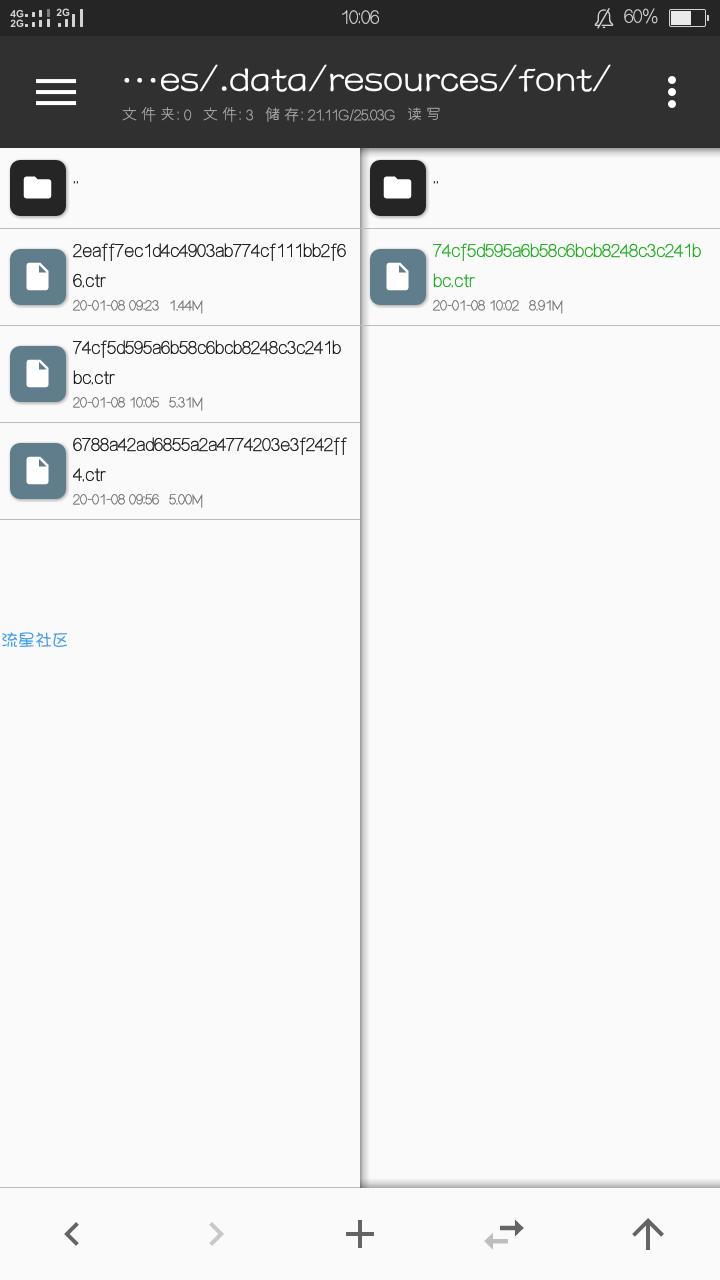Open parent folder icon in left panel
Screen dimensions: 720x1280
tap(38, 188)
